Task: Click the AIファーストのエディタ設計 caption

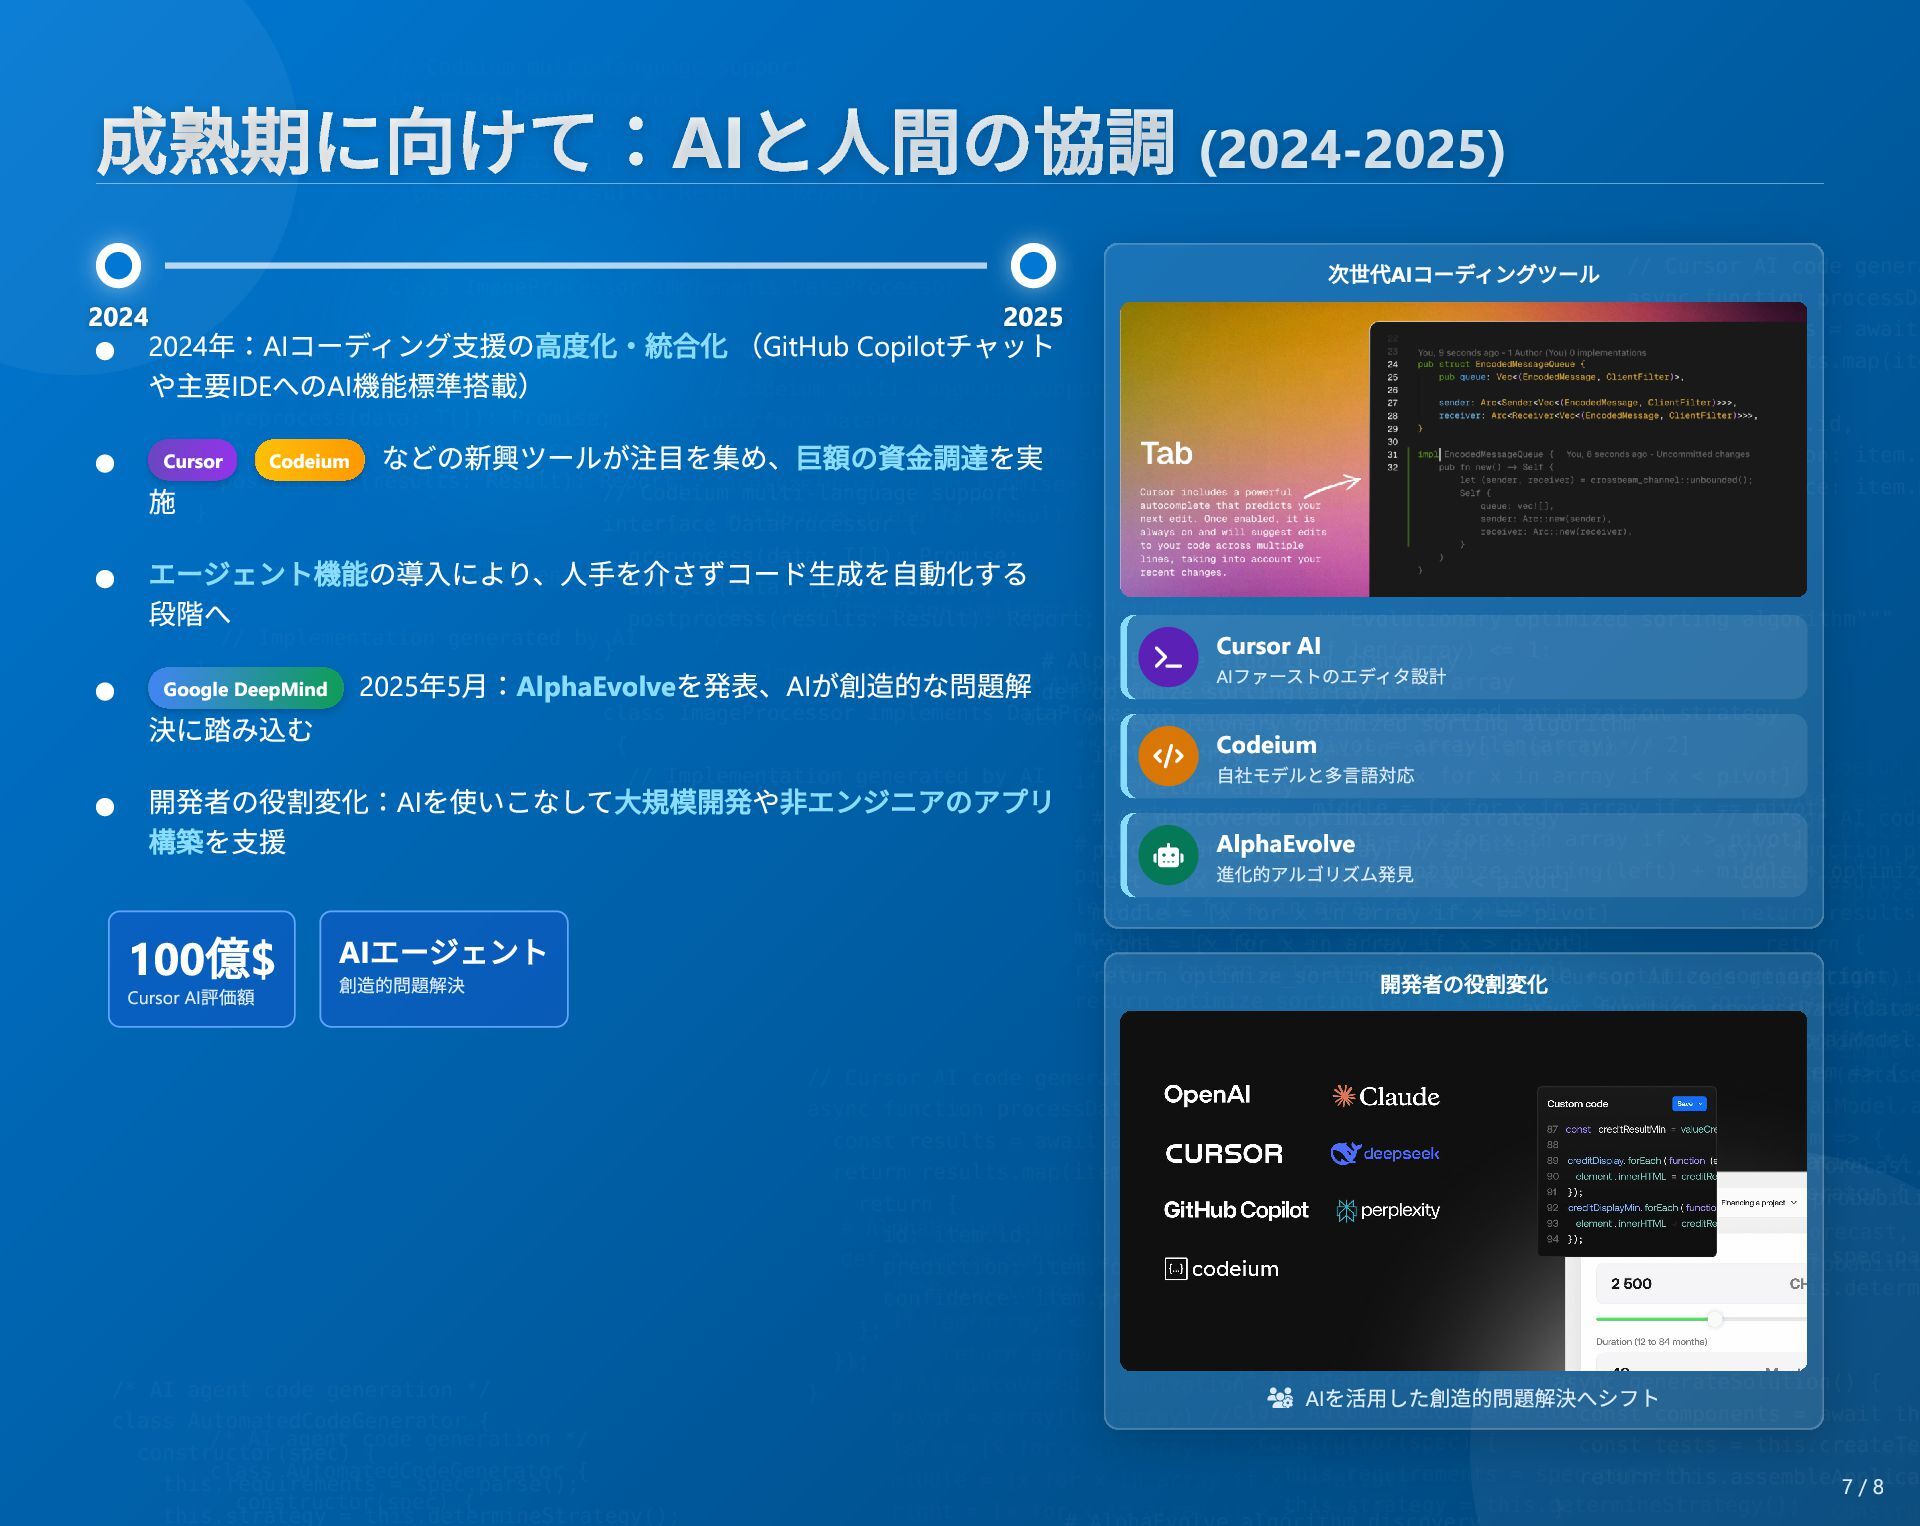Action: point(1331,676)
